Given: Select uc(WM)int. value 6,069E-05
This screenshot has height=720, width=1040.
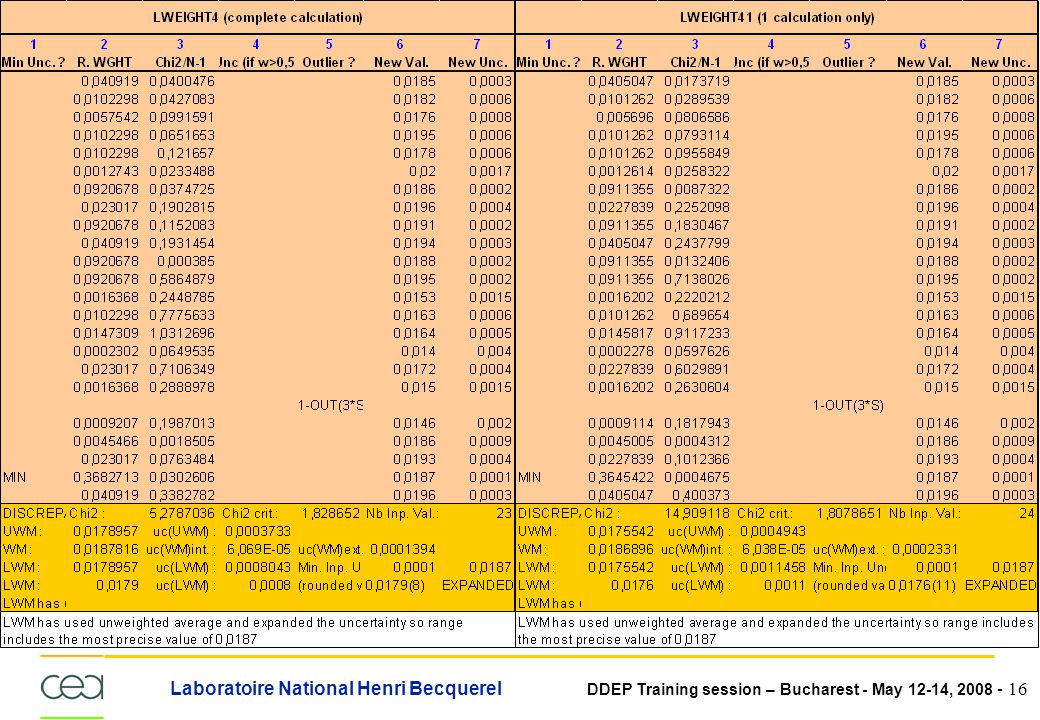Looking at the screenshot, I should [x=259, y=550].
